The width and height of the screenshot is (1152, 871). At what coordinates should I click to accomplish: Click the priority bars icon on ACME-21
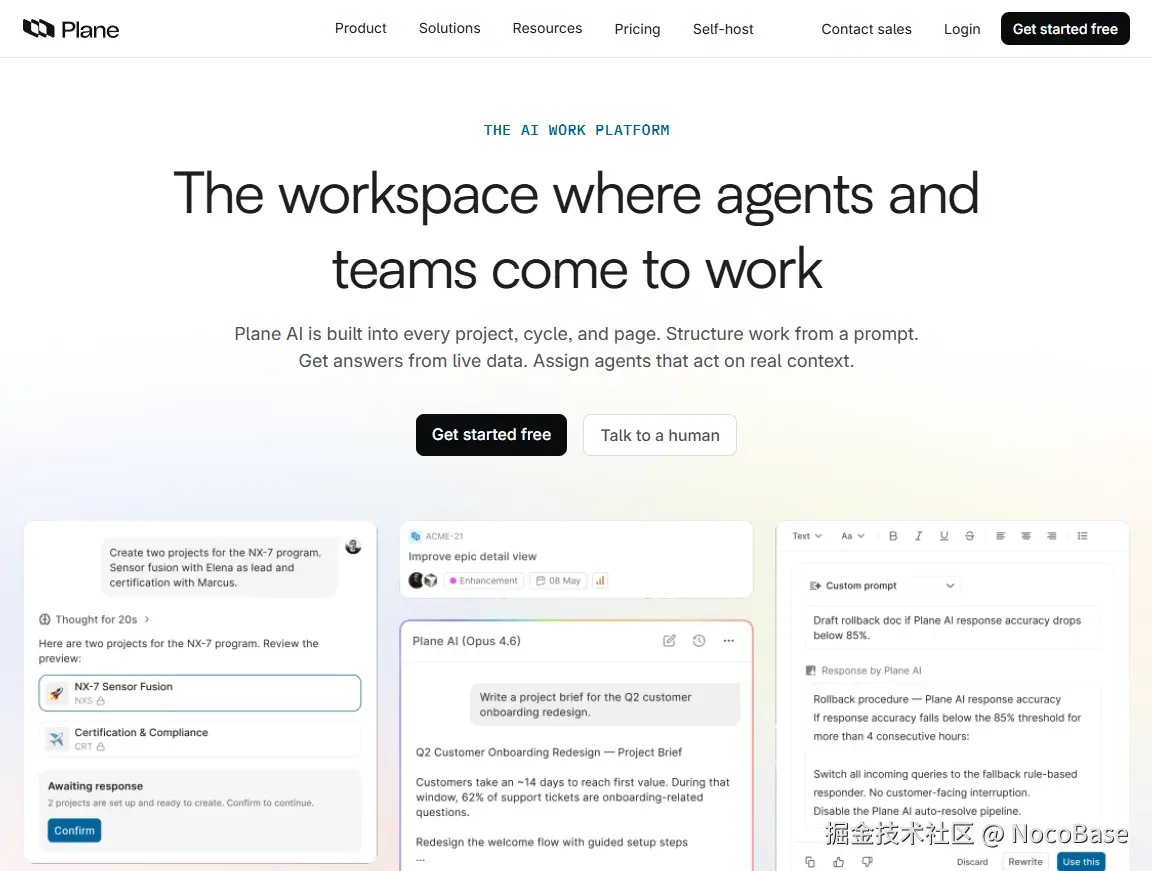coord(600,580)
